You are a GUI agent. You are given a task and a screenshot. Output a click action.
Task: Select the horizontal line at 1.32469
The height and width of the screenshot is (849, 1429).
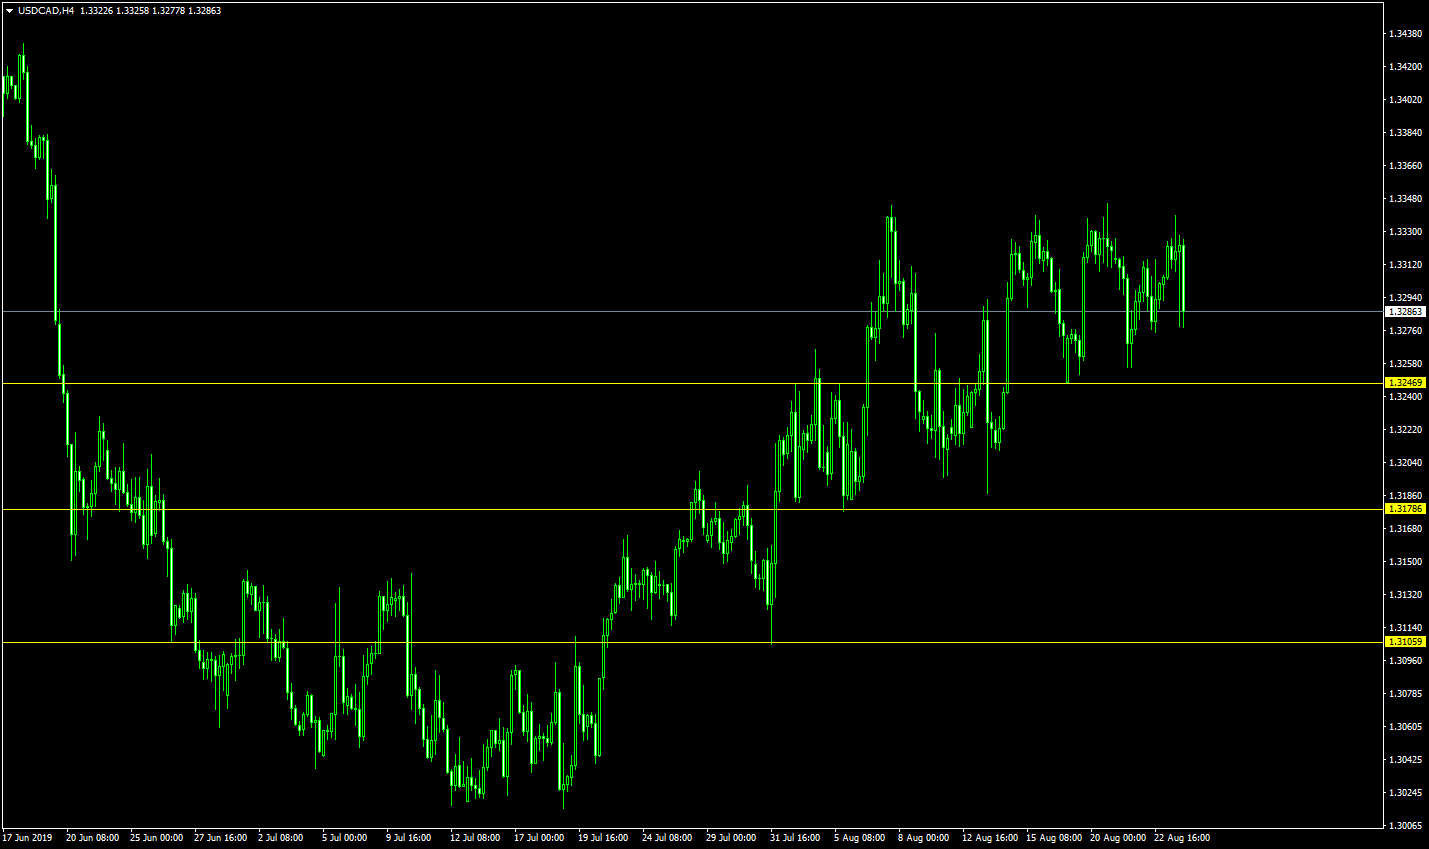pos(500,383)
